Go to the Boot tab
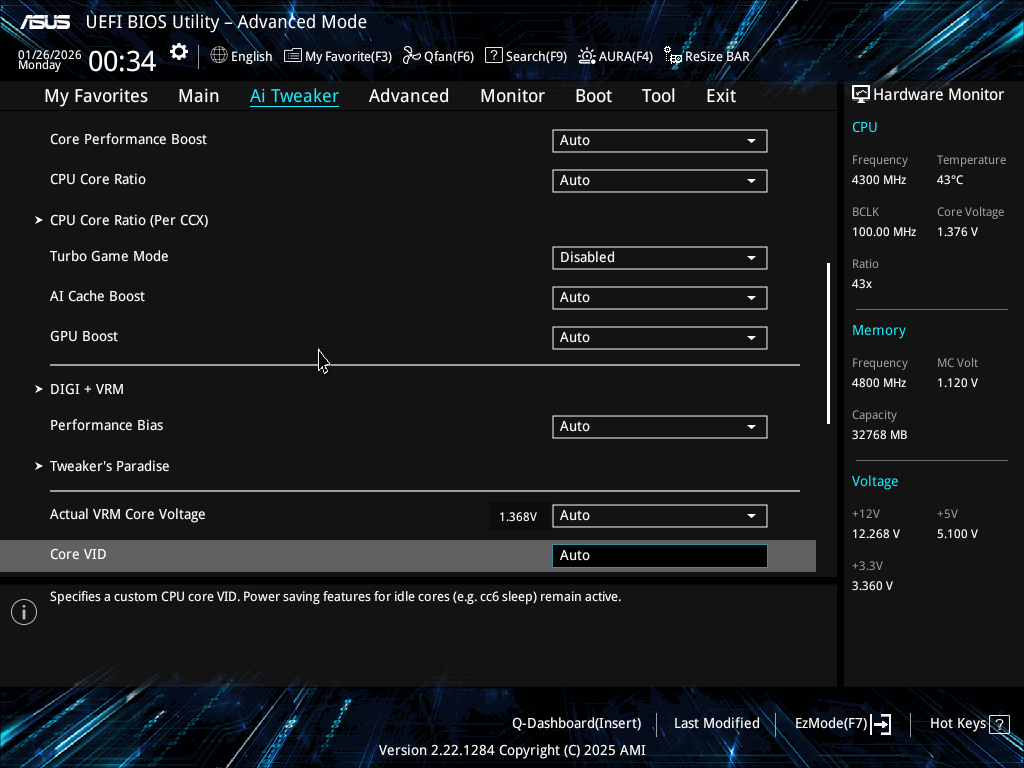Image resolution: width=1024 pixels, height=768 pixels. pos(593,96)
